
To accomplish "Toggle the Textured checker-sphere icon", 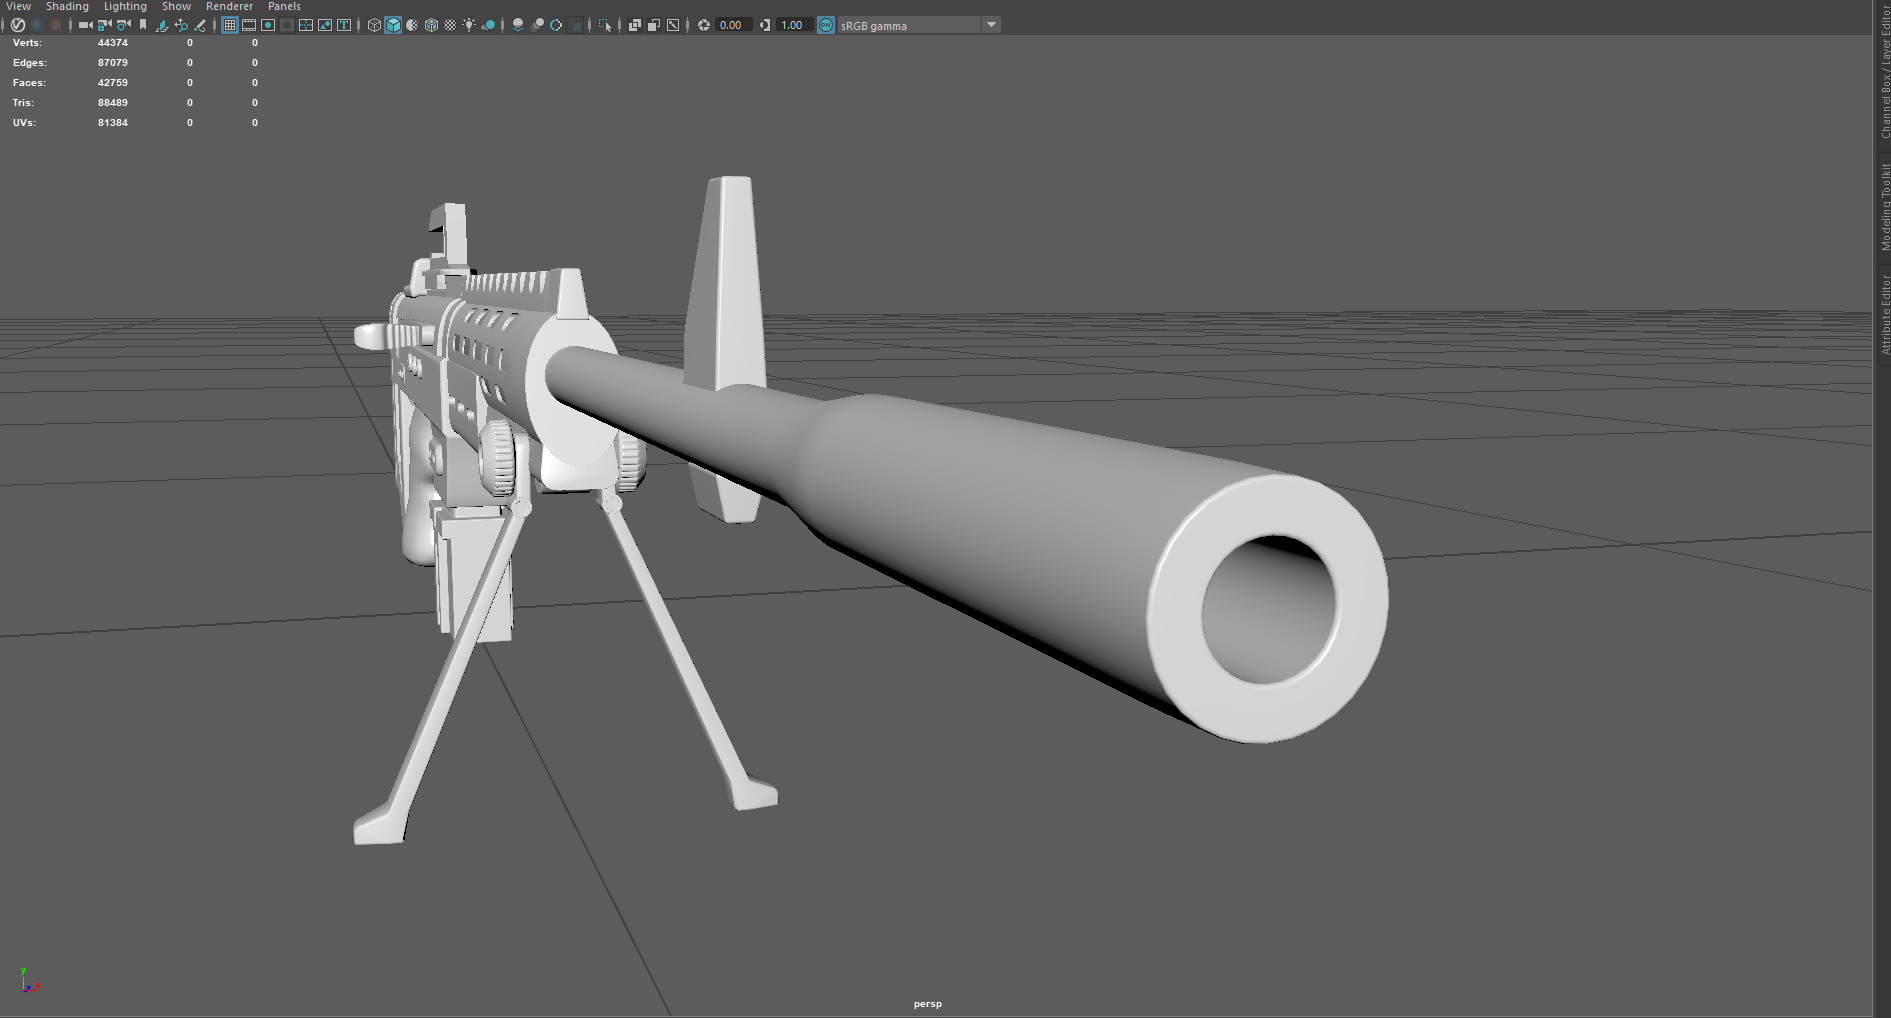I will pyautogui.click(x=450, y=25).
